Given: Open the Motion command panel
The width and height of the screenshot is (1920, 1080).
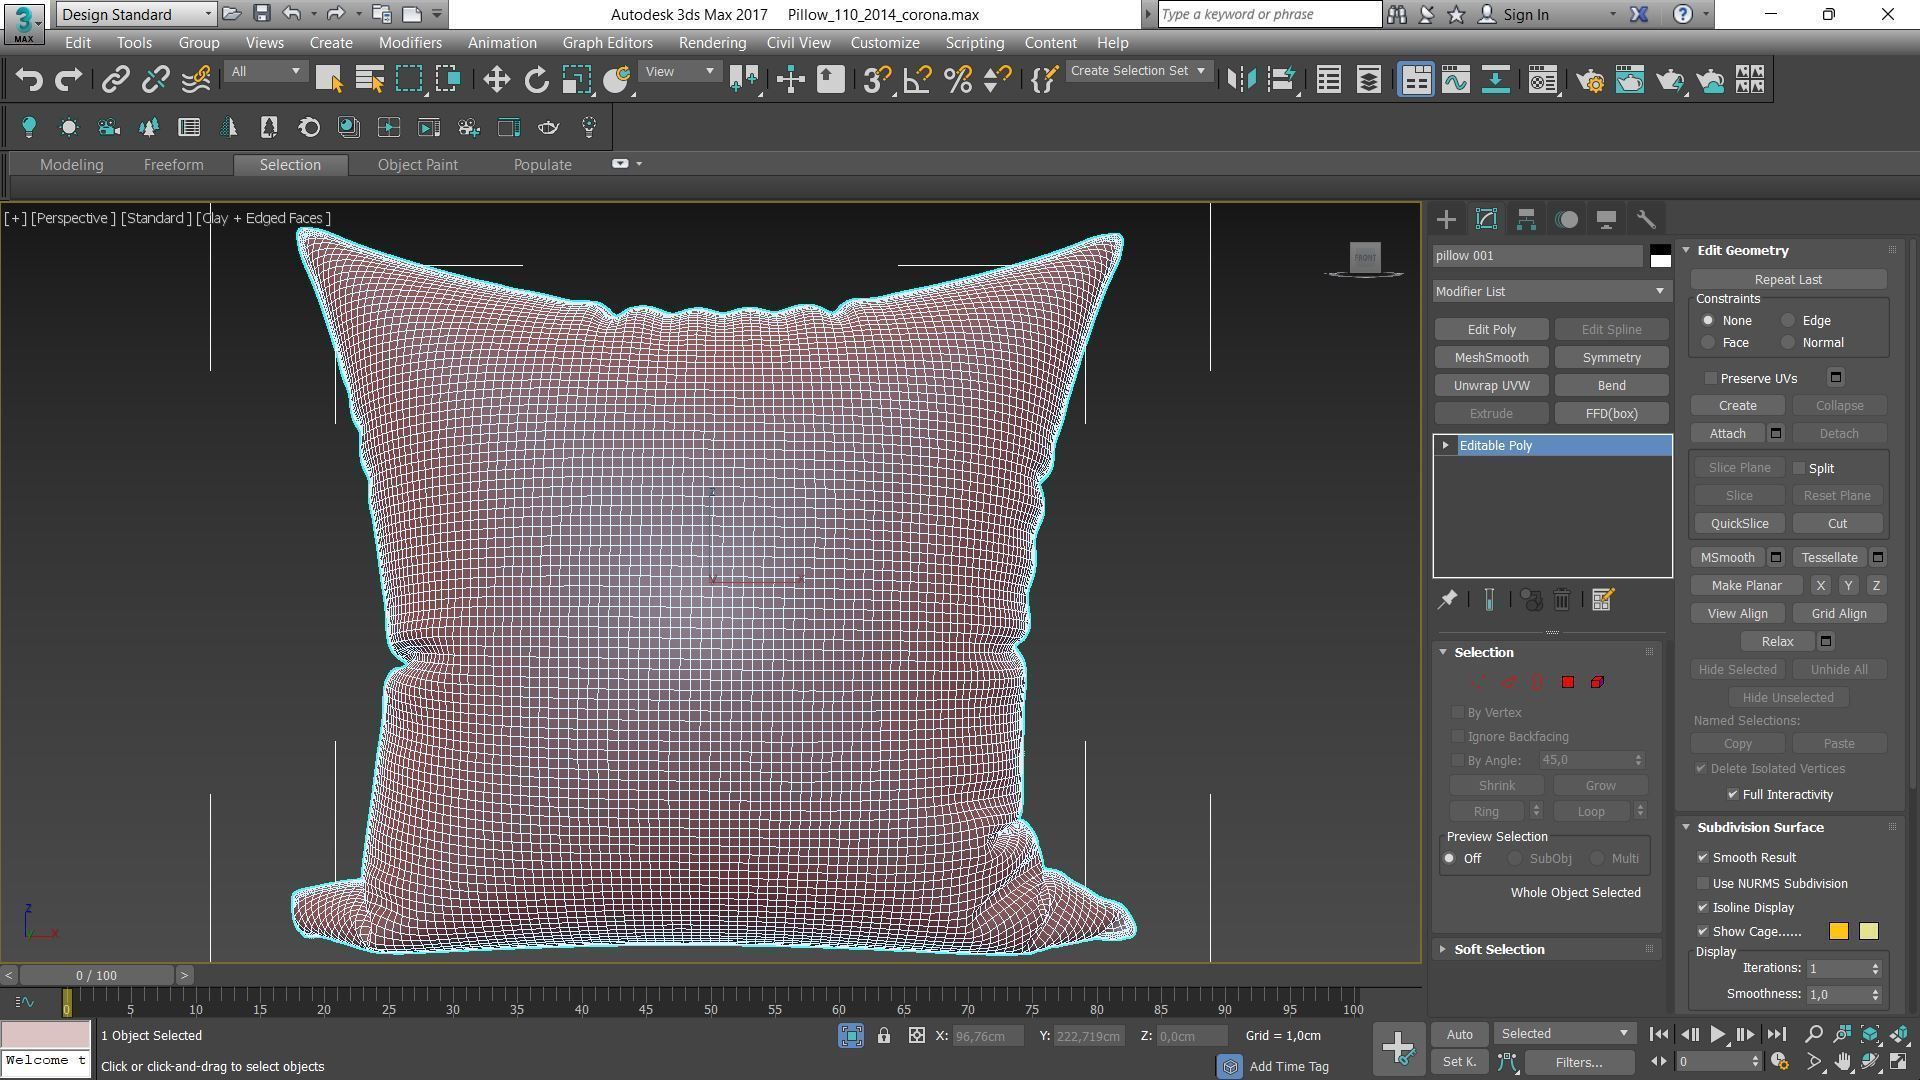Looking at the screenshot, I should (x=1567, y=220).
